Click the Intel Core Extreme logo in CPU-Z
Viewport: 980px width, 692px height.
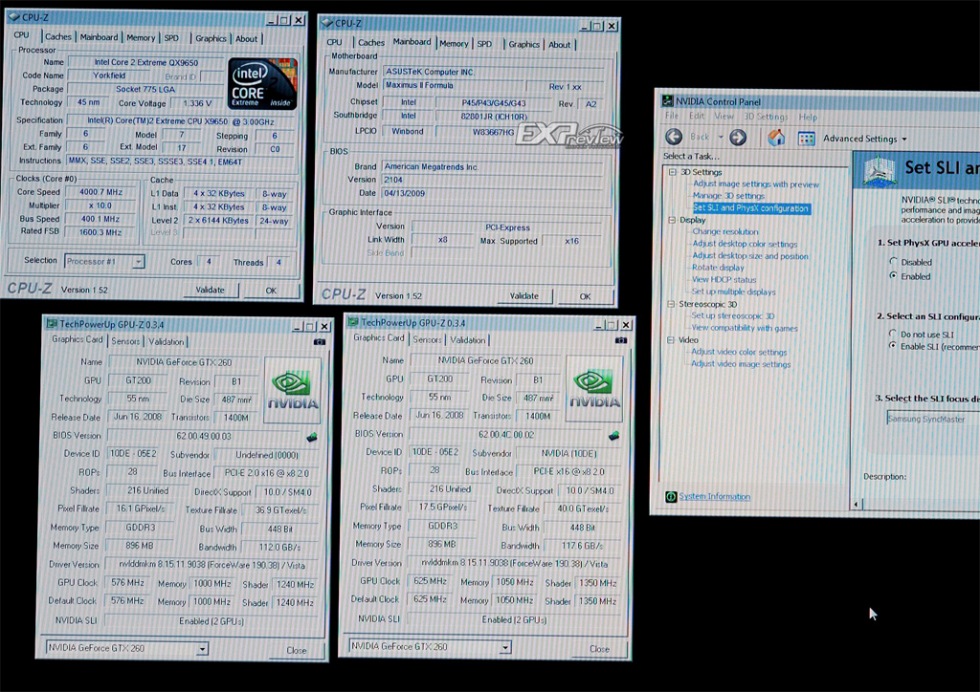click(x=262, y=84)
